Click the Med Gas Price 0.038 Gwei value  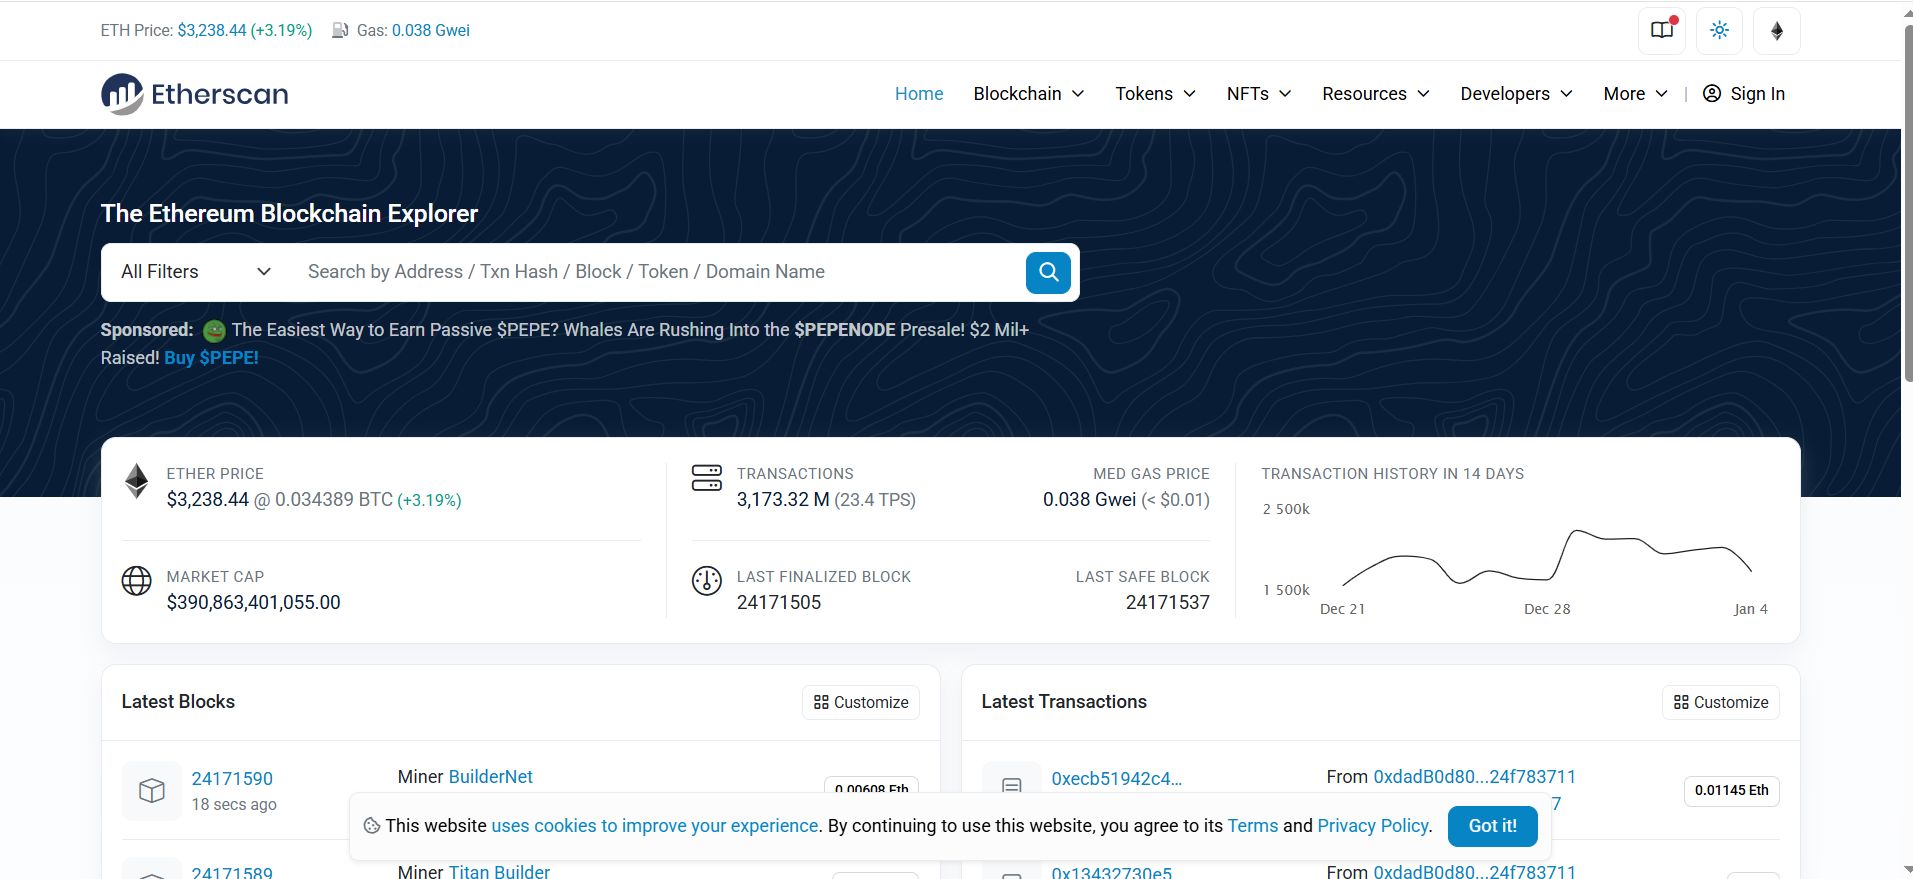coord(1089,499)
